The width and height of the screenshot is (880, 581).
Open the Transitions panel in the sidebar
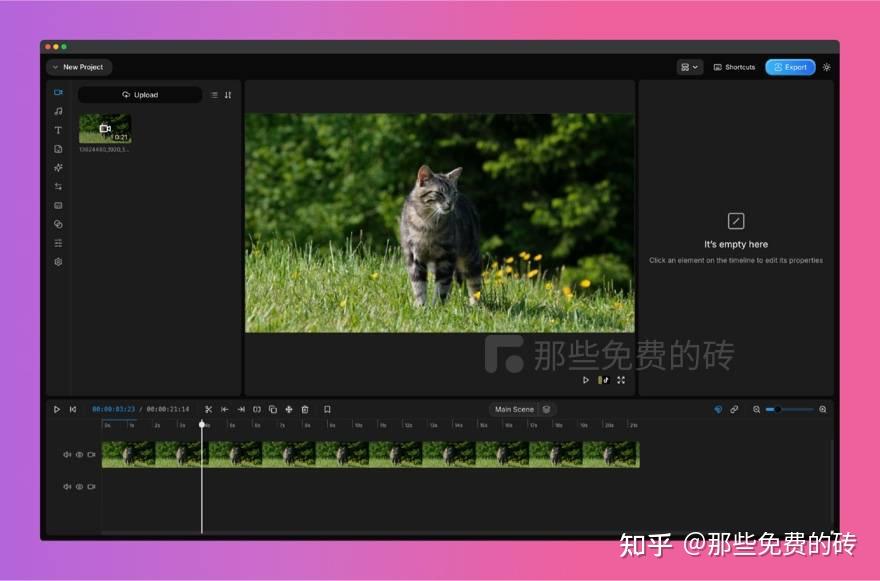pyautogui.click(x=58, y=186)
